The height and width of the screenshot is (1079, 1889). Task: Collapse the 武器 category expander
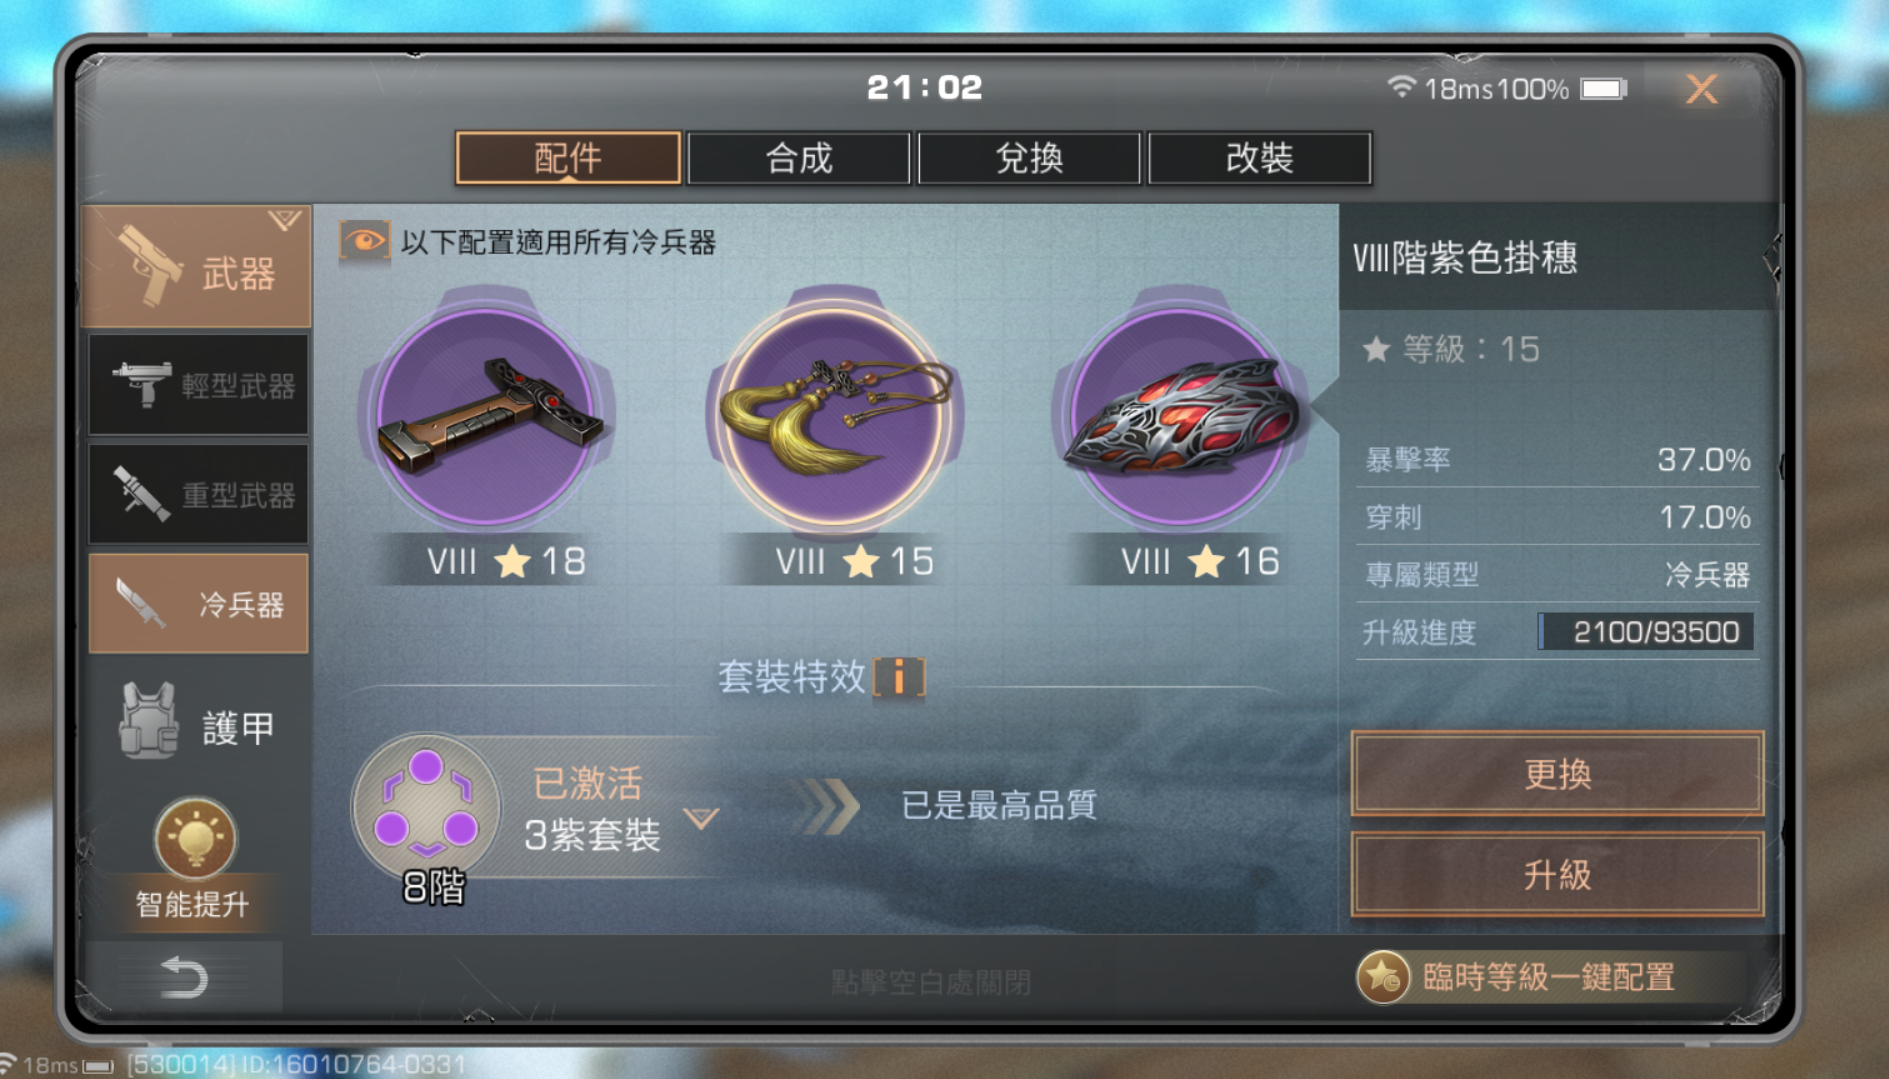(x=284, y=220)
